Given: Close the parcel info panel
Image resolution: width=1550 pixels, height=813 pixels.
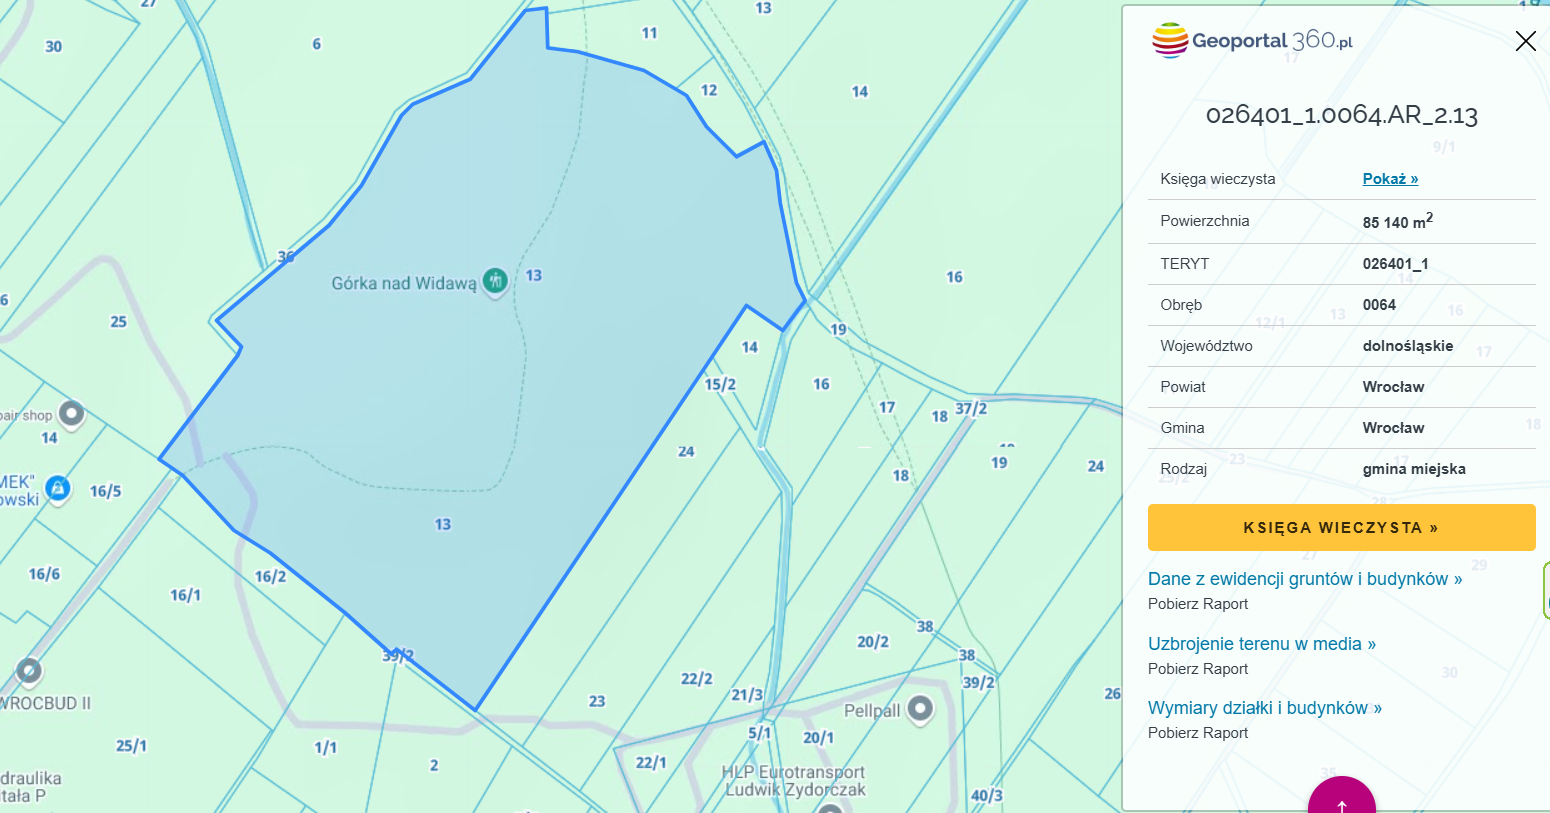Looking at the screenshot, I should pyautogui.click(x=1525, y=41).
